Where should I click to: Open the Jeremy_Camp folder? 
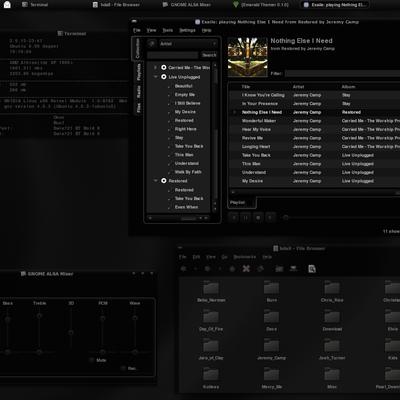(x=272, y=349)
